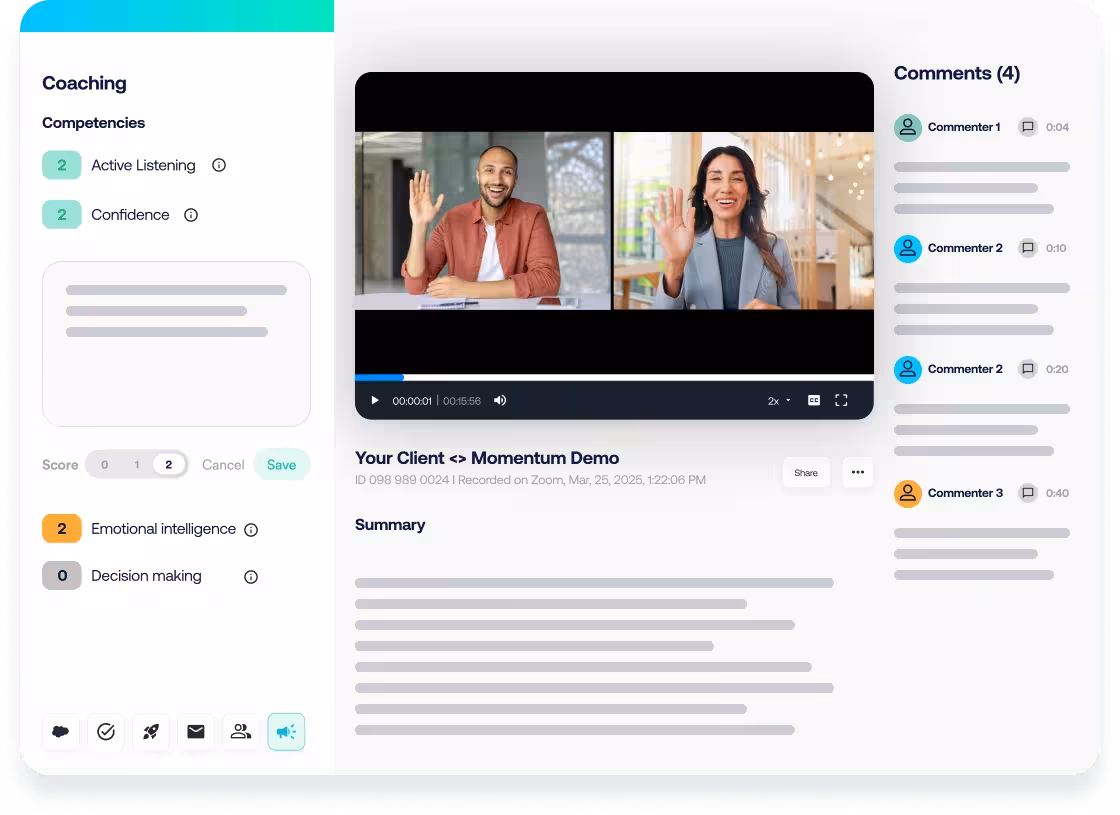Viewport: 1120px width, 815px height.
Task: Open the 2x playback speed dropdown
Action: pyautogui.click(x=779, y=401)
